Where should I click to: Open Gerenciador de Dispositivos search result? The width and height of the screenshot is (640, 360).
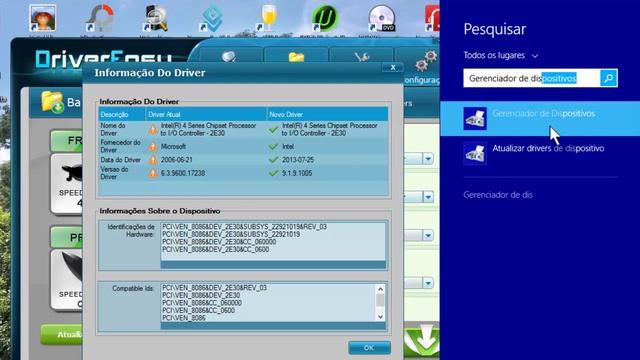click(540, 118)
